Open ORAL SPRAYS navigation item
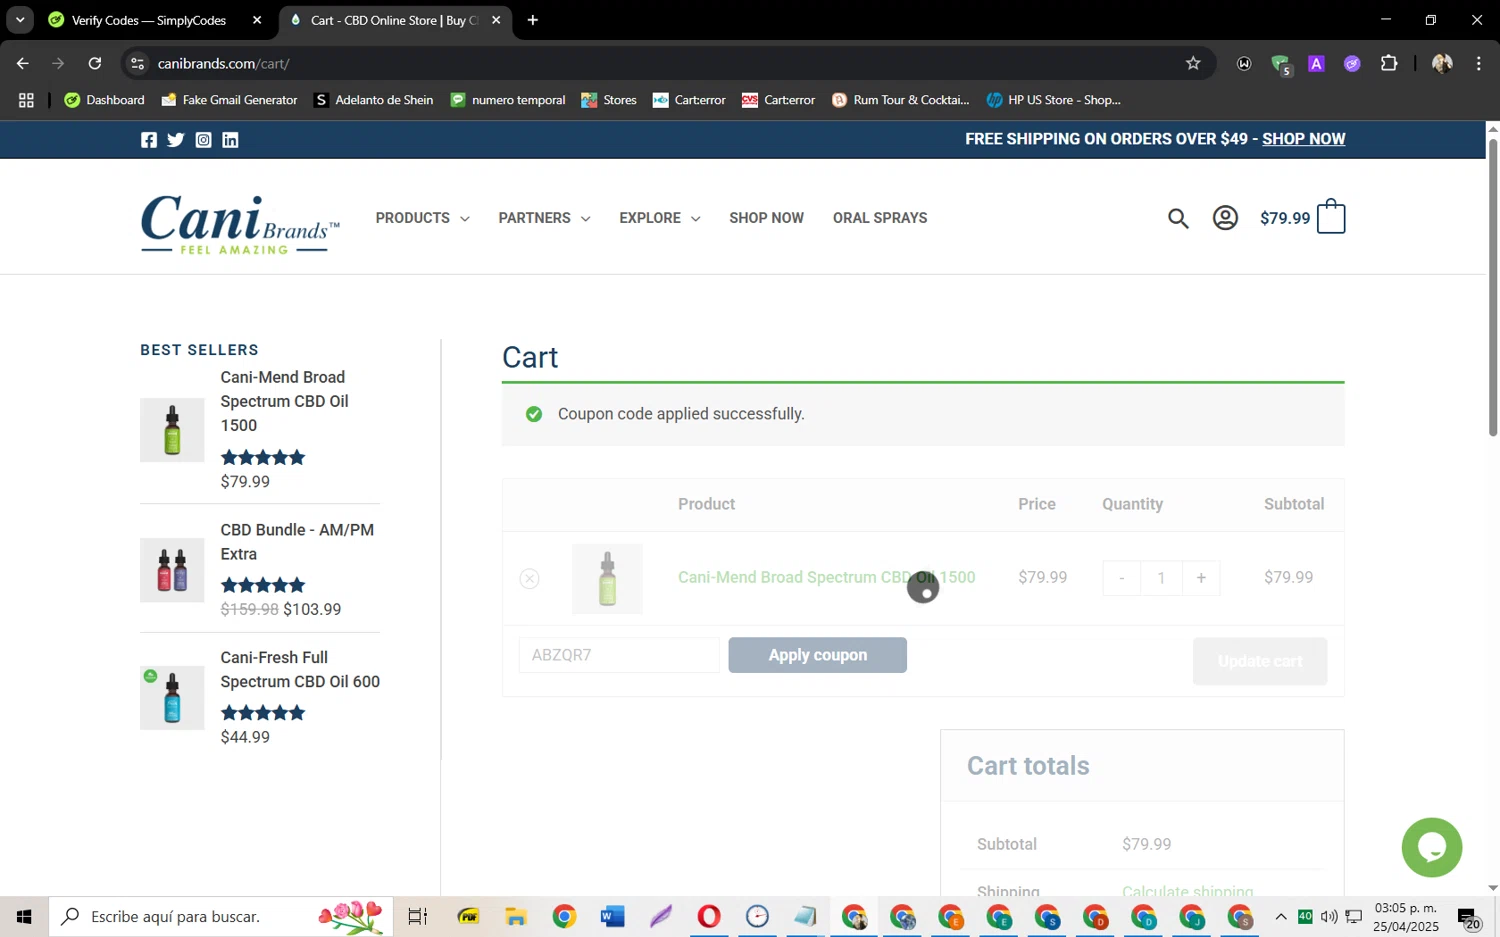The width and height of the screenshot is (1500, 937). tap(880, 218)
